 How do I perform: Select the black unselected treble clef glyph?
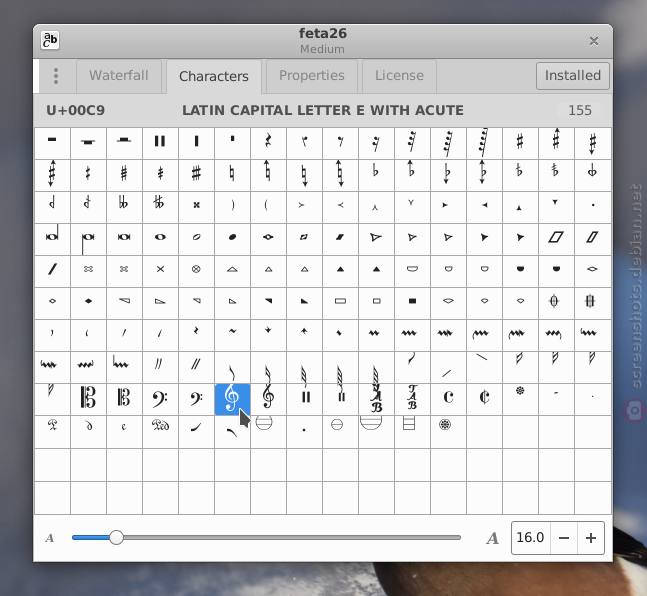(268, 399)
